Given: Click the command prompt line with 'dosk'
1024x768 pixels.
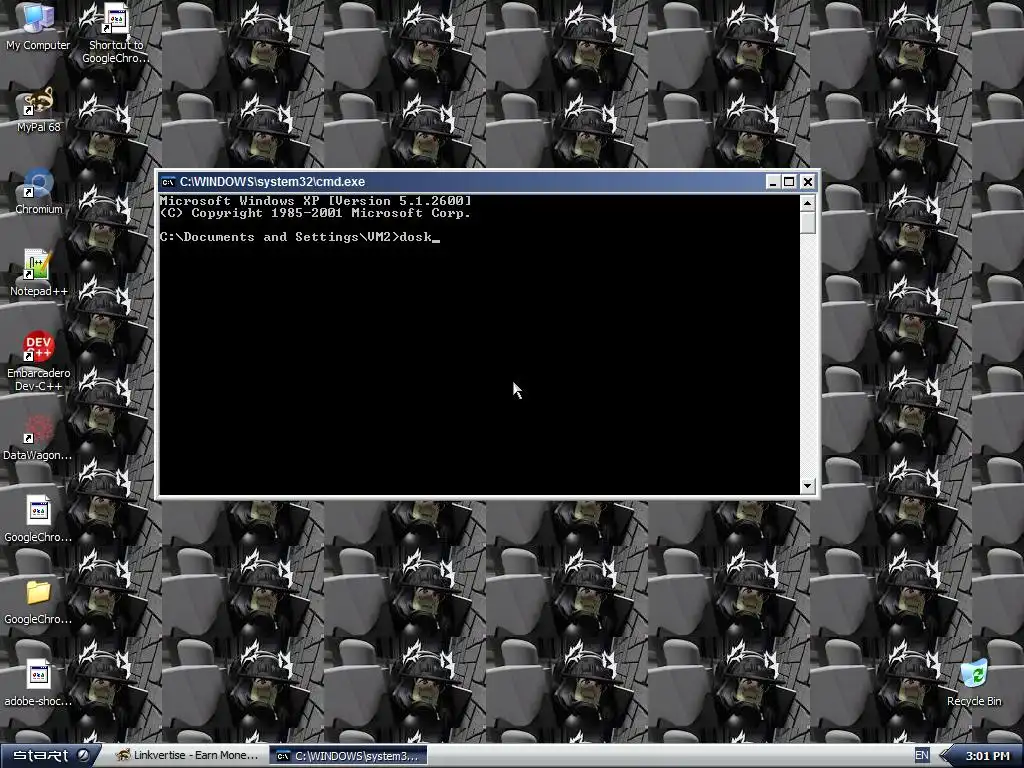Looking at the screenshot, I should click(300, 237).
